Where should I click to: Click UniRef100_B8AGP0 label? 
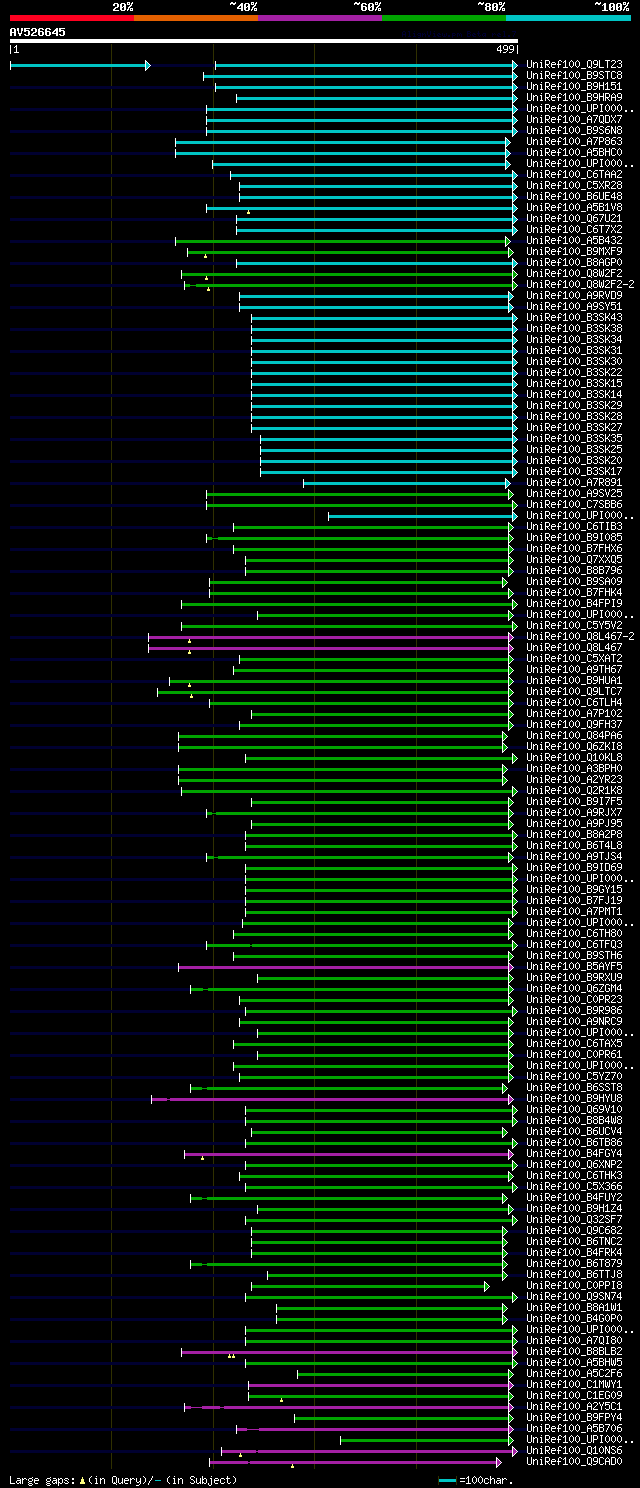click(x=574, y=263)
